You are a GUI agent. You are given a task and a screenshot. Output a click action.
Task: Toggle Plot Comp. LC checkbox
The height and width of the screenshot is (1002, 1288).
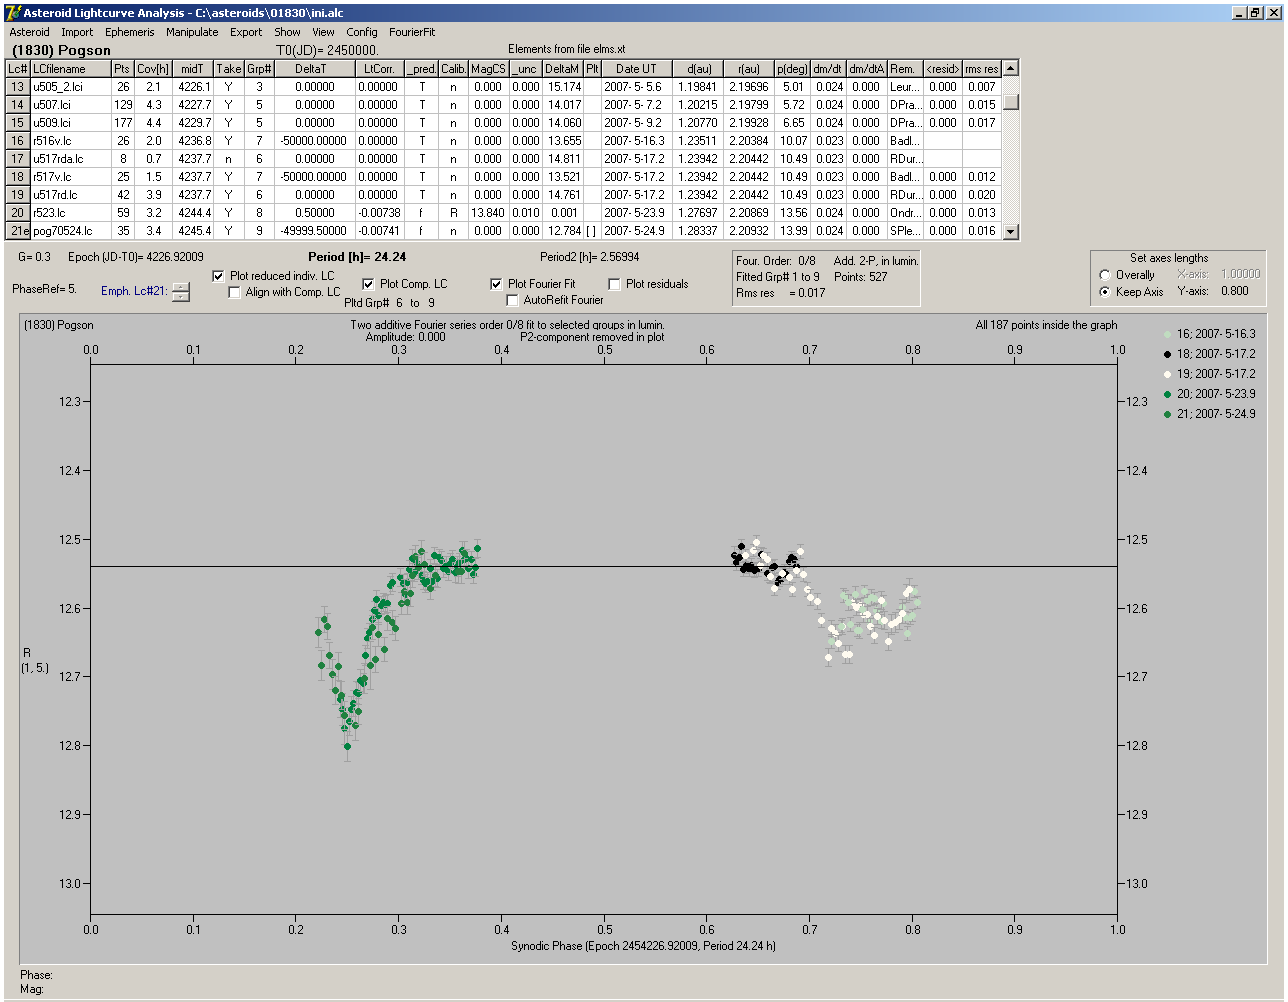coord(368,284)
